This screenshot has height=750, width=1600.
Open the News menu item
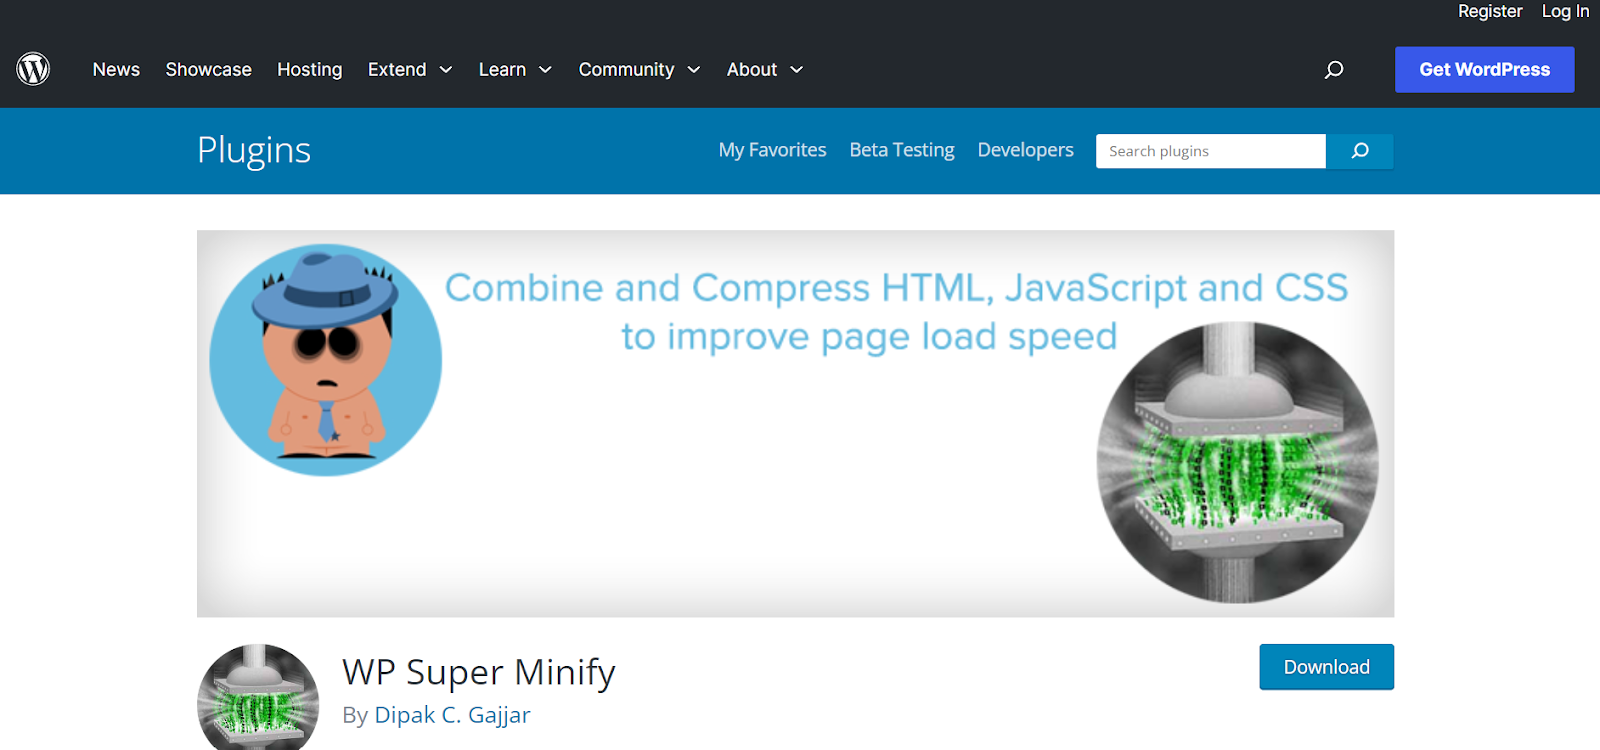point(116,70)
